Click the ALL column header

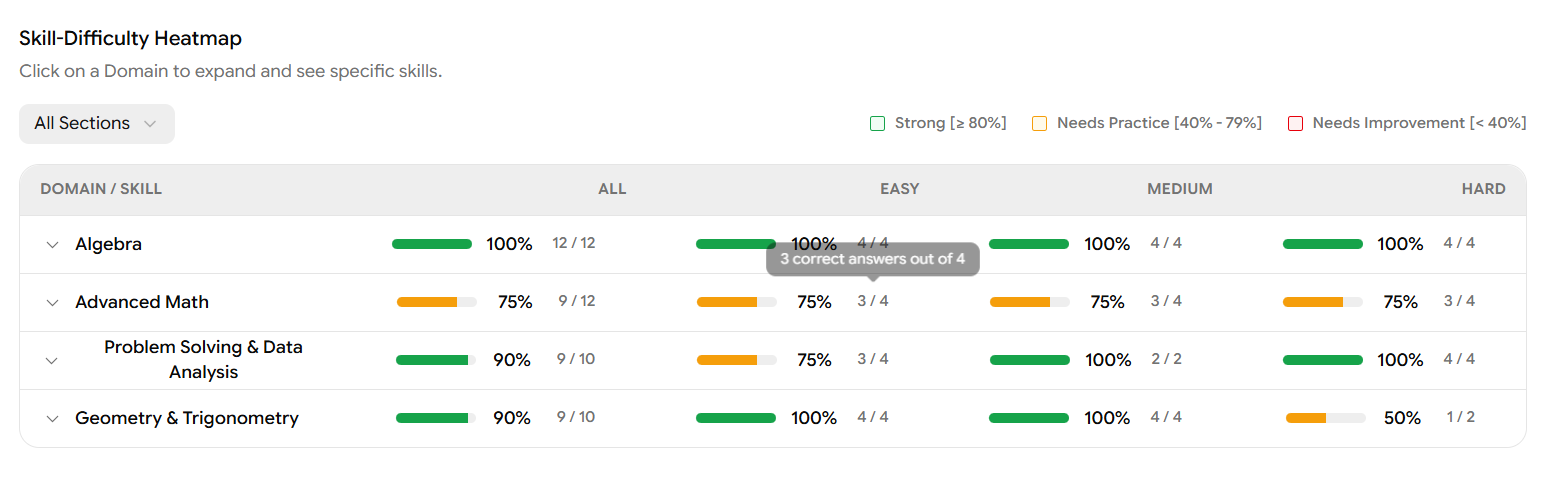pos(612,189)
